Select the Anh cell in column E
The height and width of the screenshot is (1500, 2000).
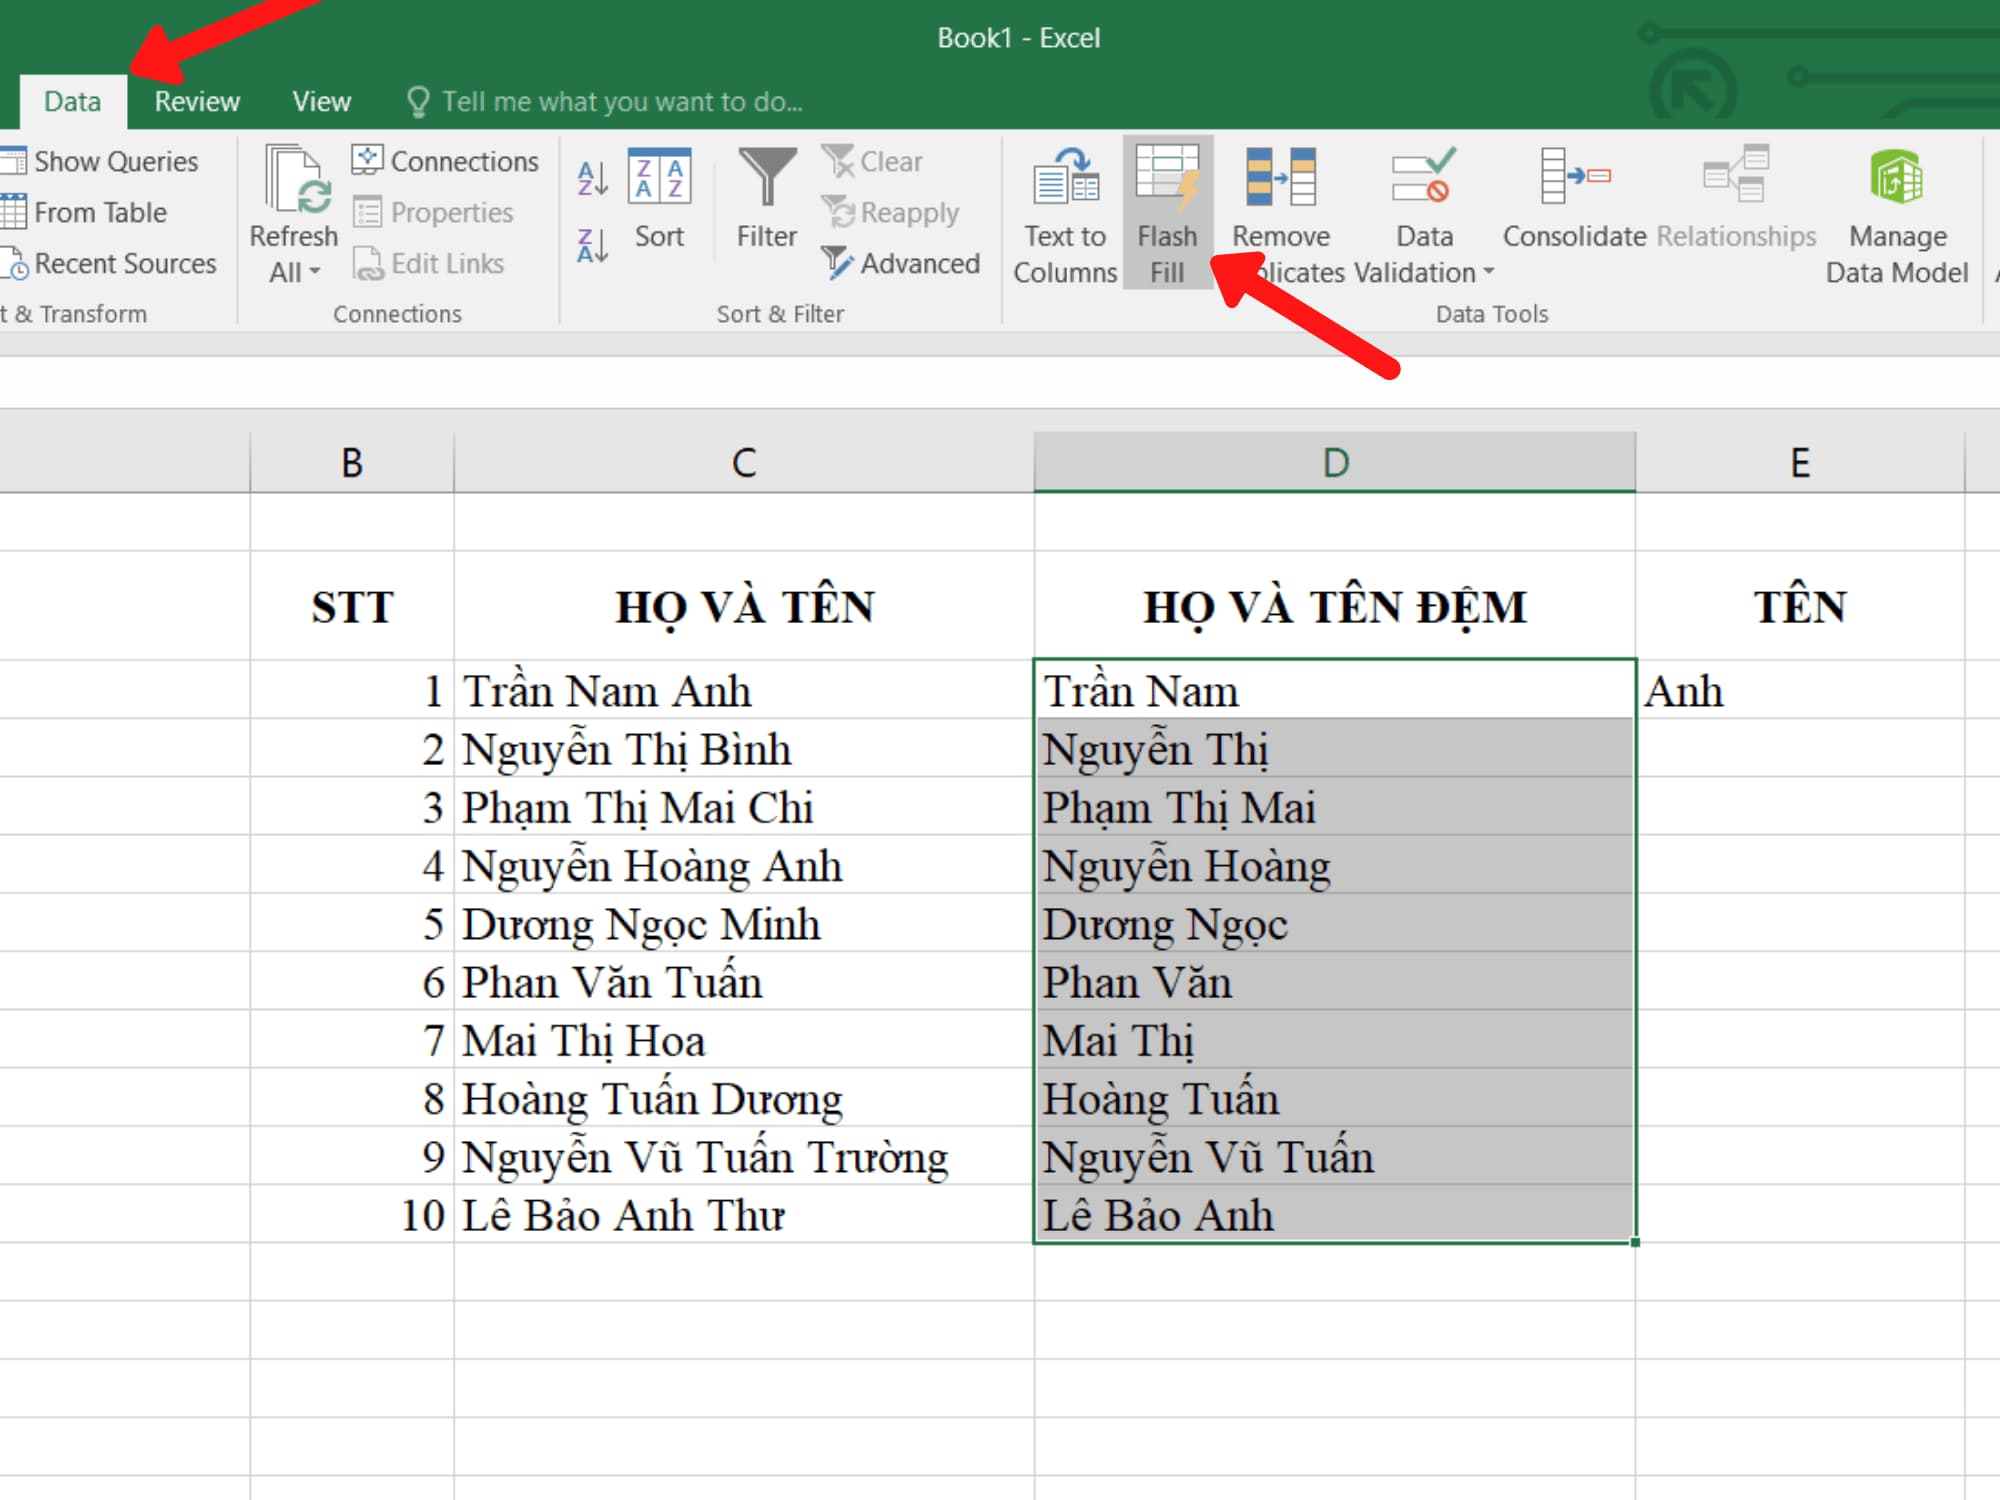(x=1800, y=690)
